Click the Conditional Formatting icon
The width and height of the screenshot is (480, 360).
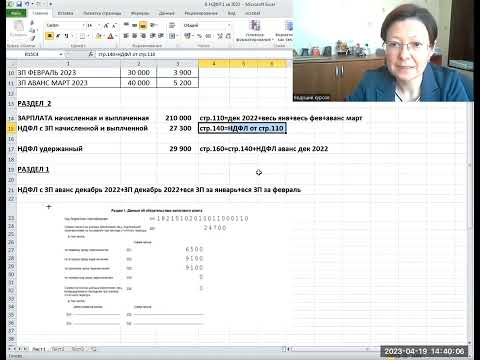[x=254, y=31]
